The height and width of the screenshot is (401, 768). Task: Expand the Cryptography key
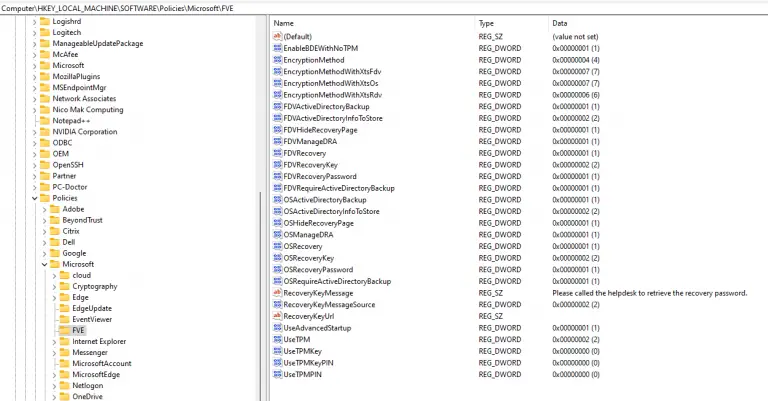tap(54, 286)
